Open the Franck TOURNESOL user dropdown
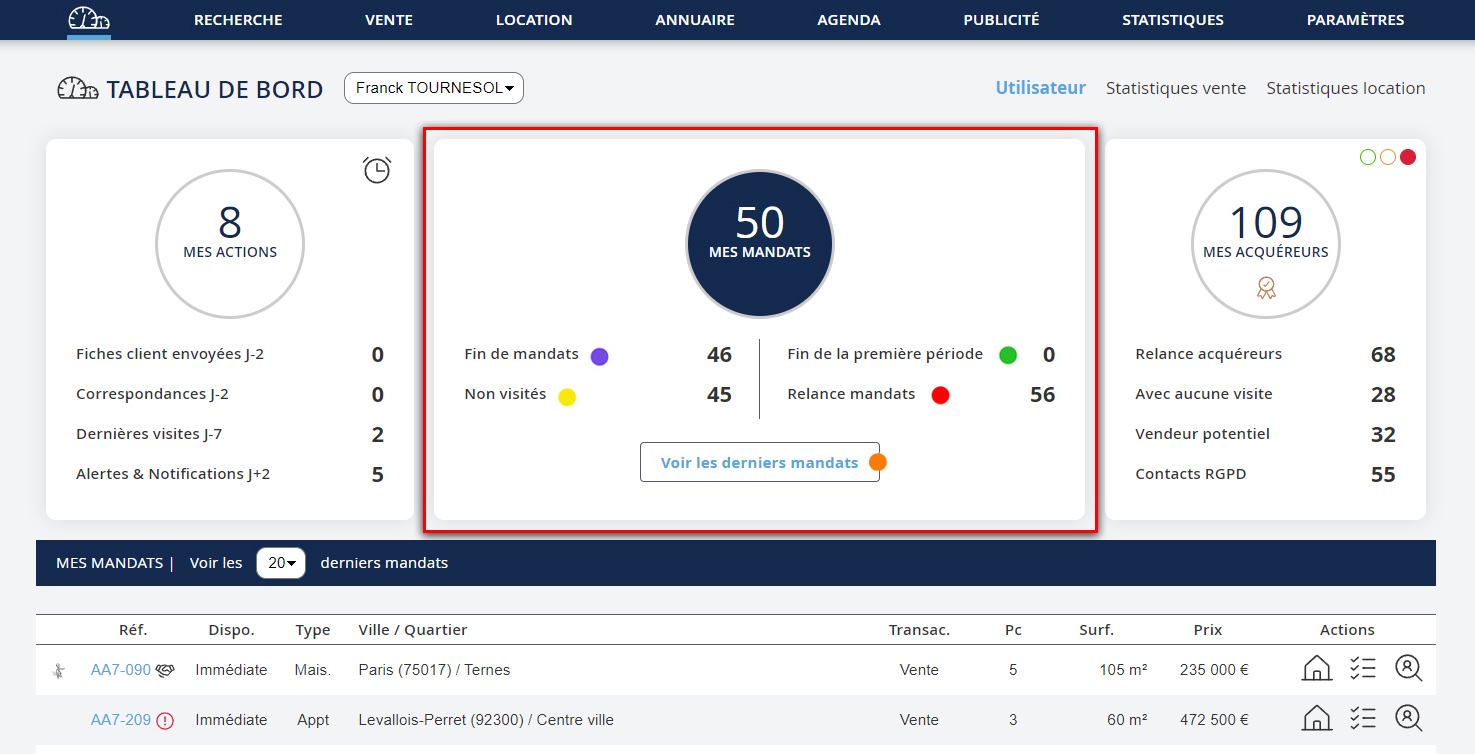The width and height of the screenshot is (1475, 754). pos(434,88)
